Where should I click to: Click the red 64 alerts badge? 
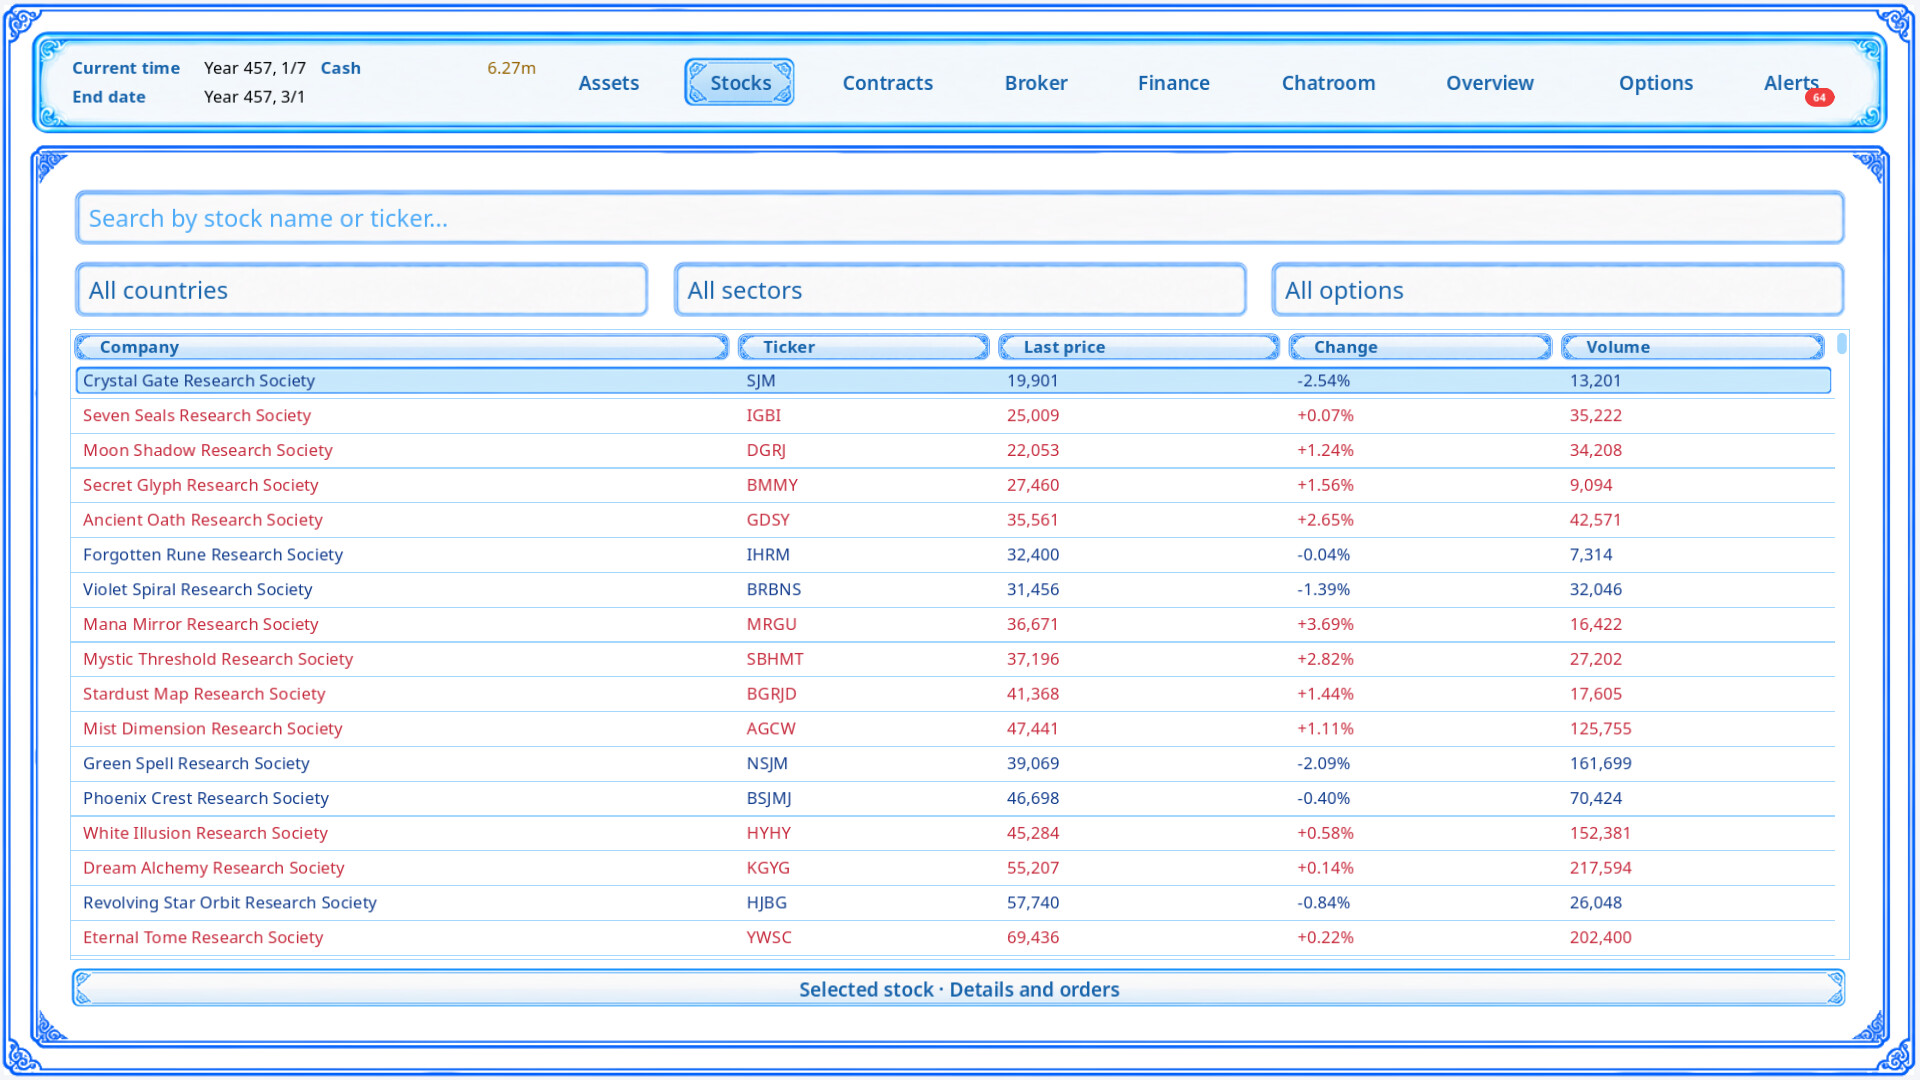[x=1819, y=97]
